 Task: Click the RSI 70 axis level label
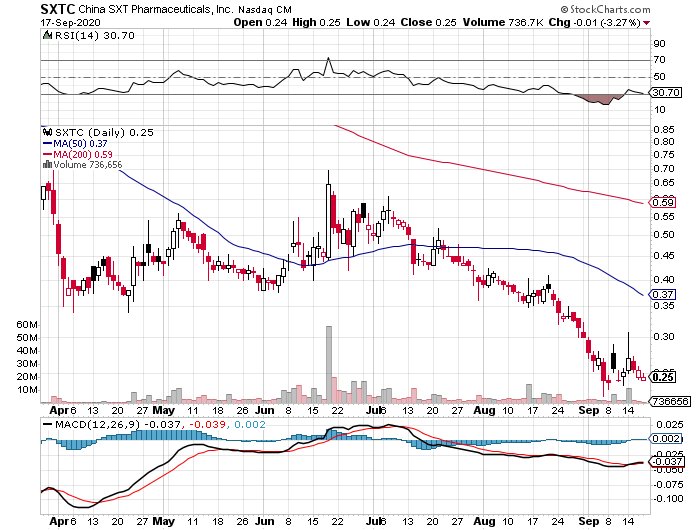pos(659,59)
